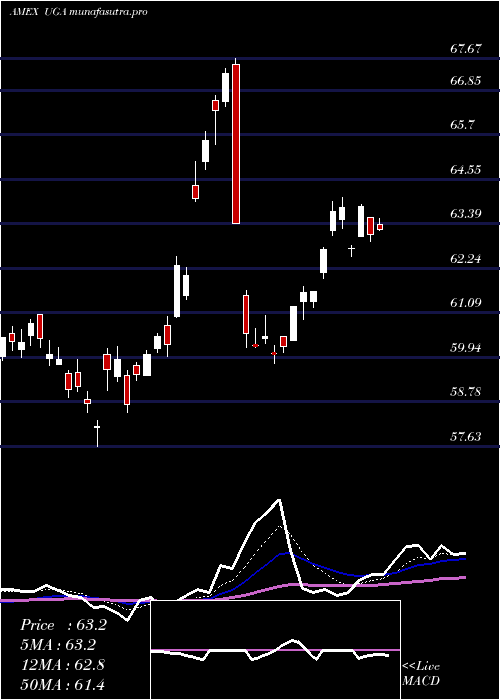
Task: Click the MACD inset chart panel
Action: coord(275,650)
